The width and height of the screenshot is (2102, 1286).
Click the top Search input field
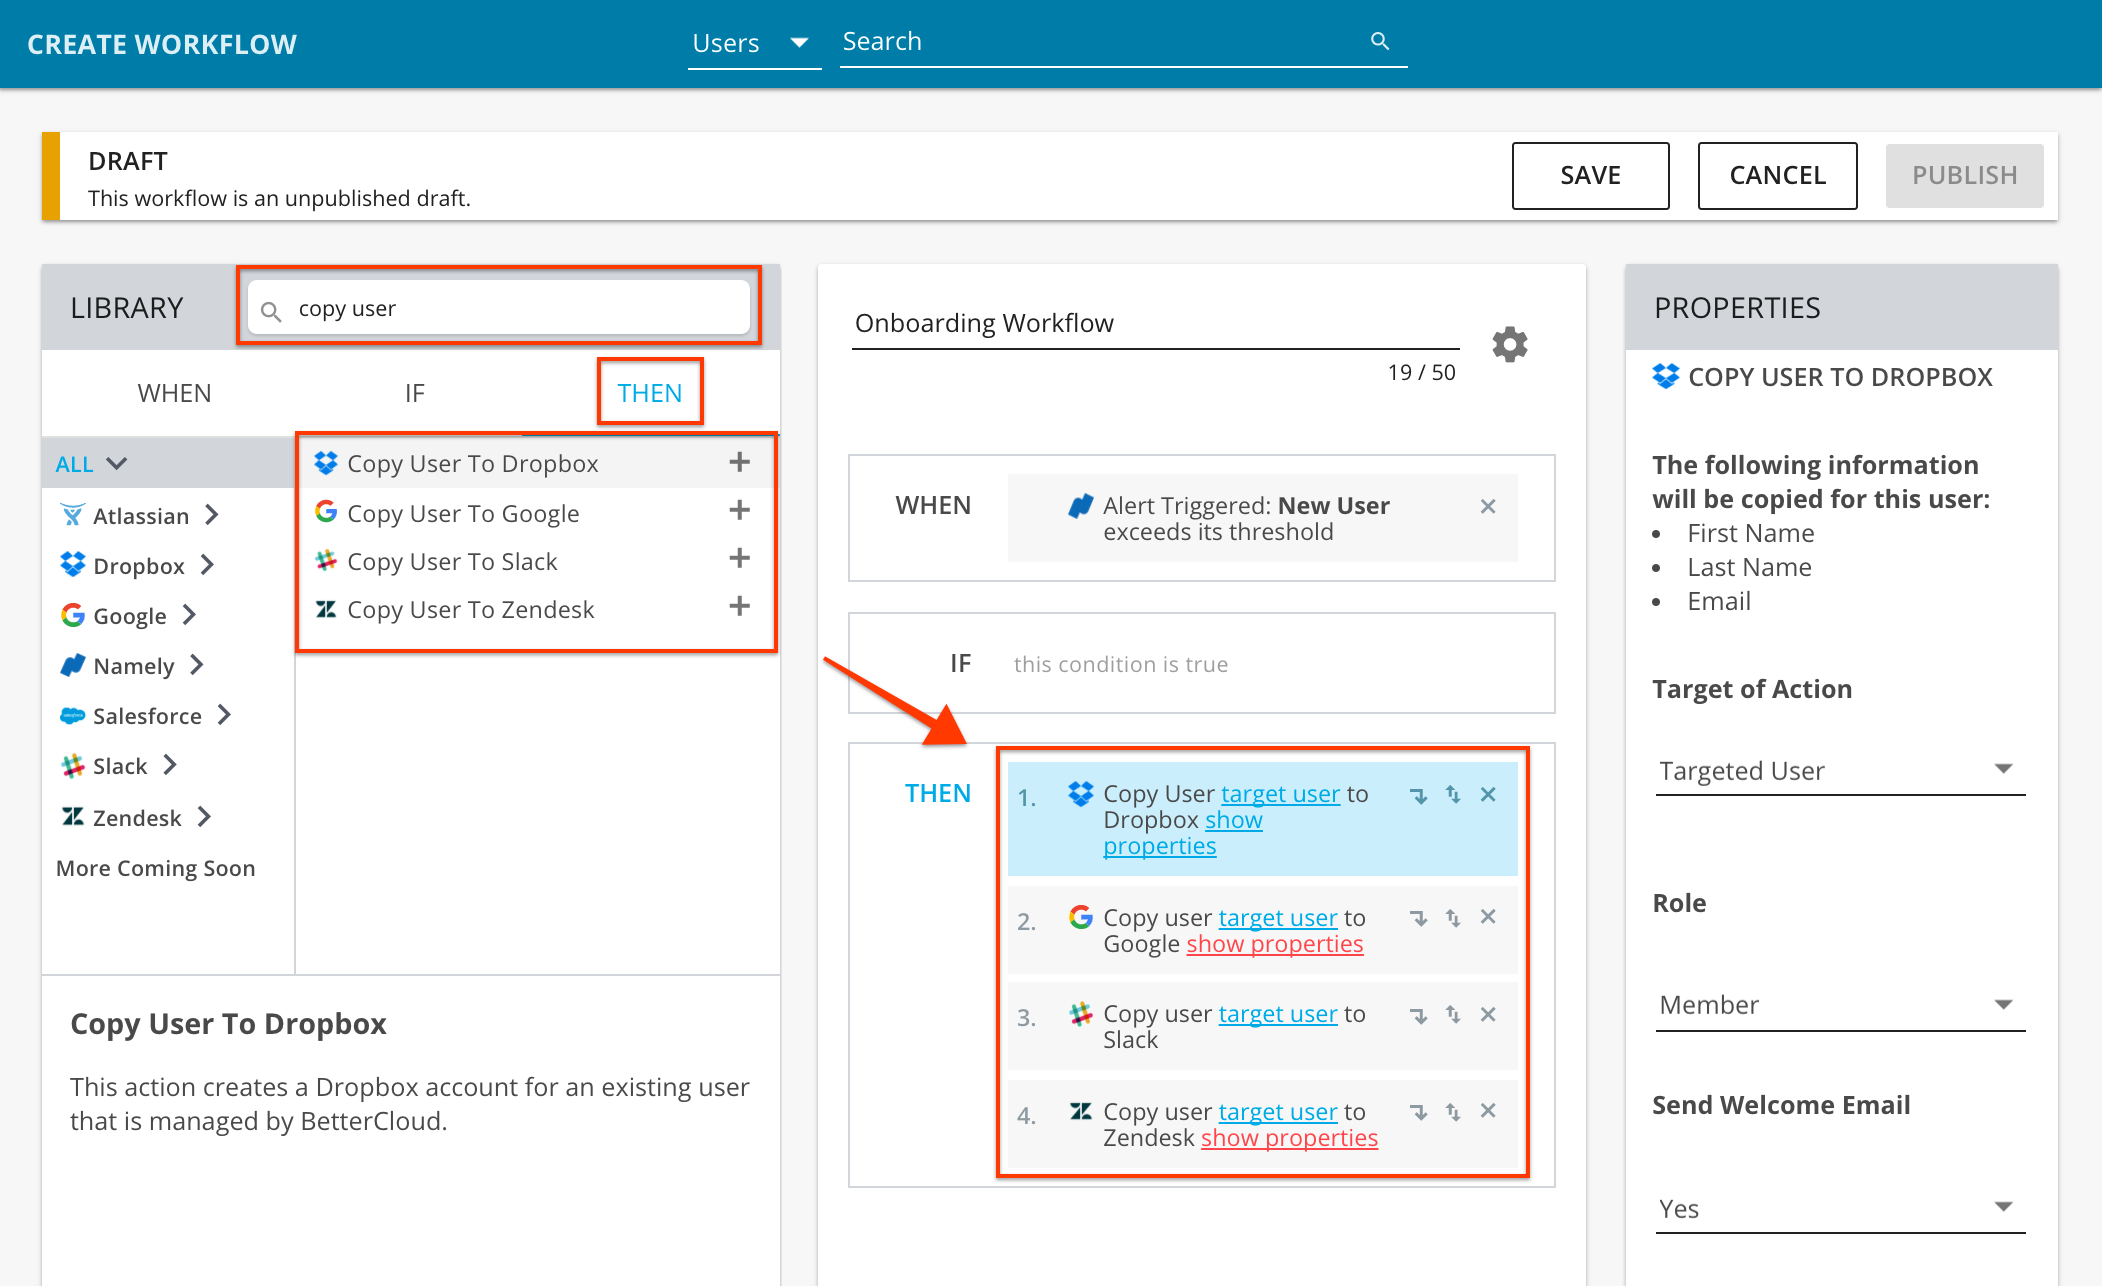(x=1123, y=42)
